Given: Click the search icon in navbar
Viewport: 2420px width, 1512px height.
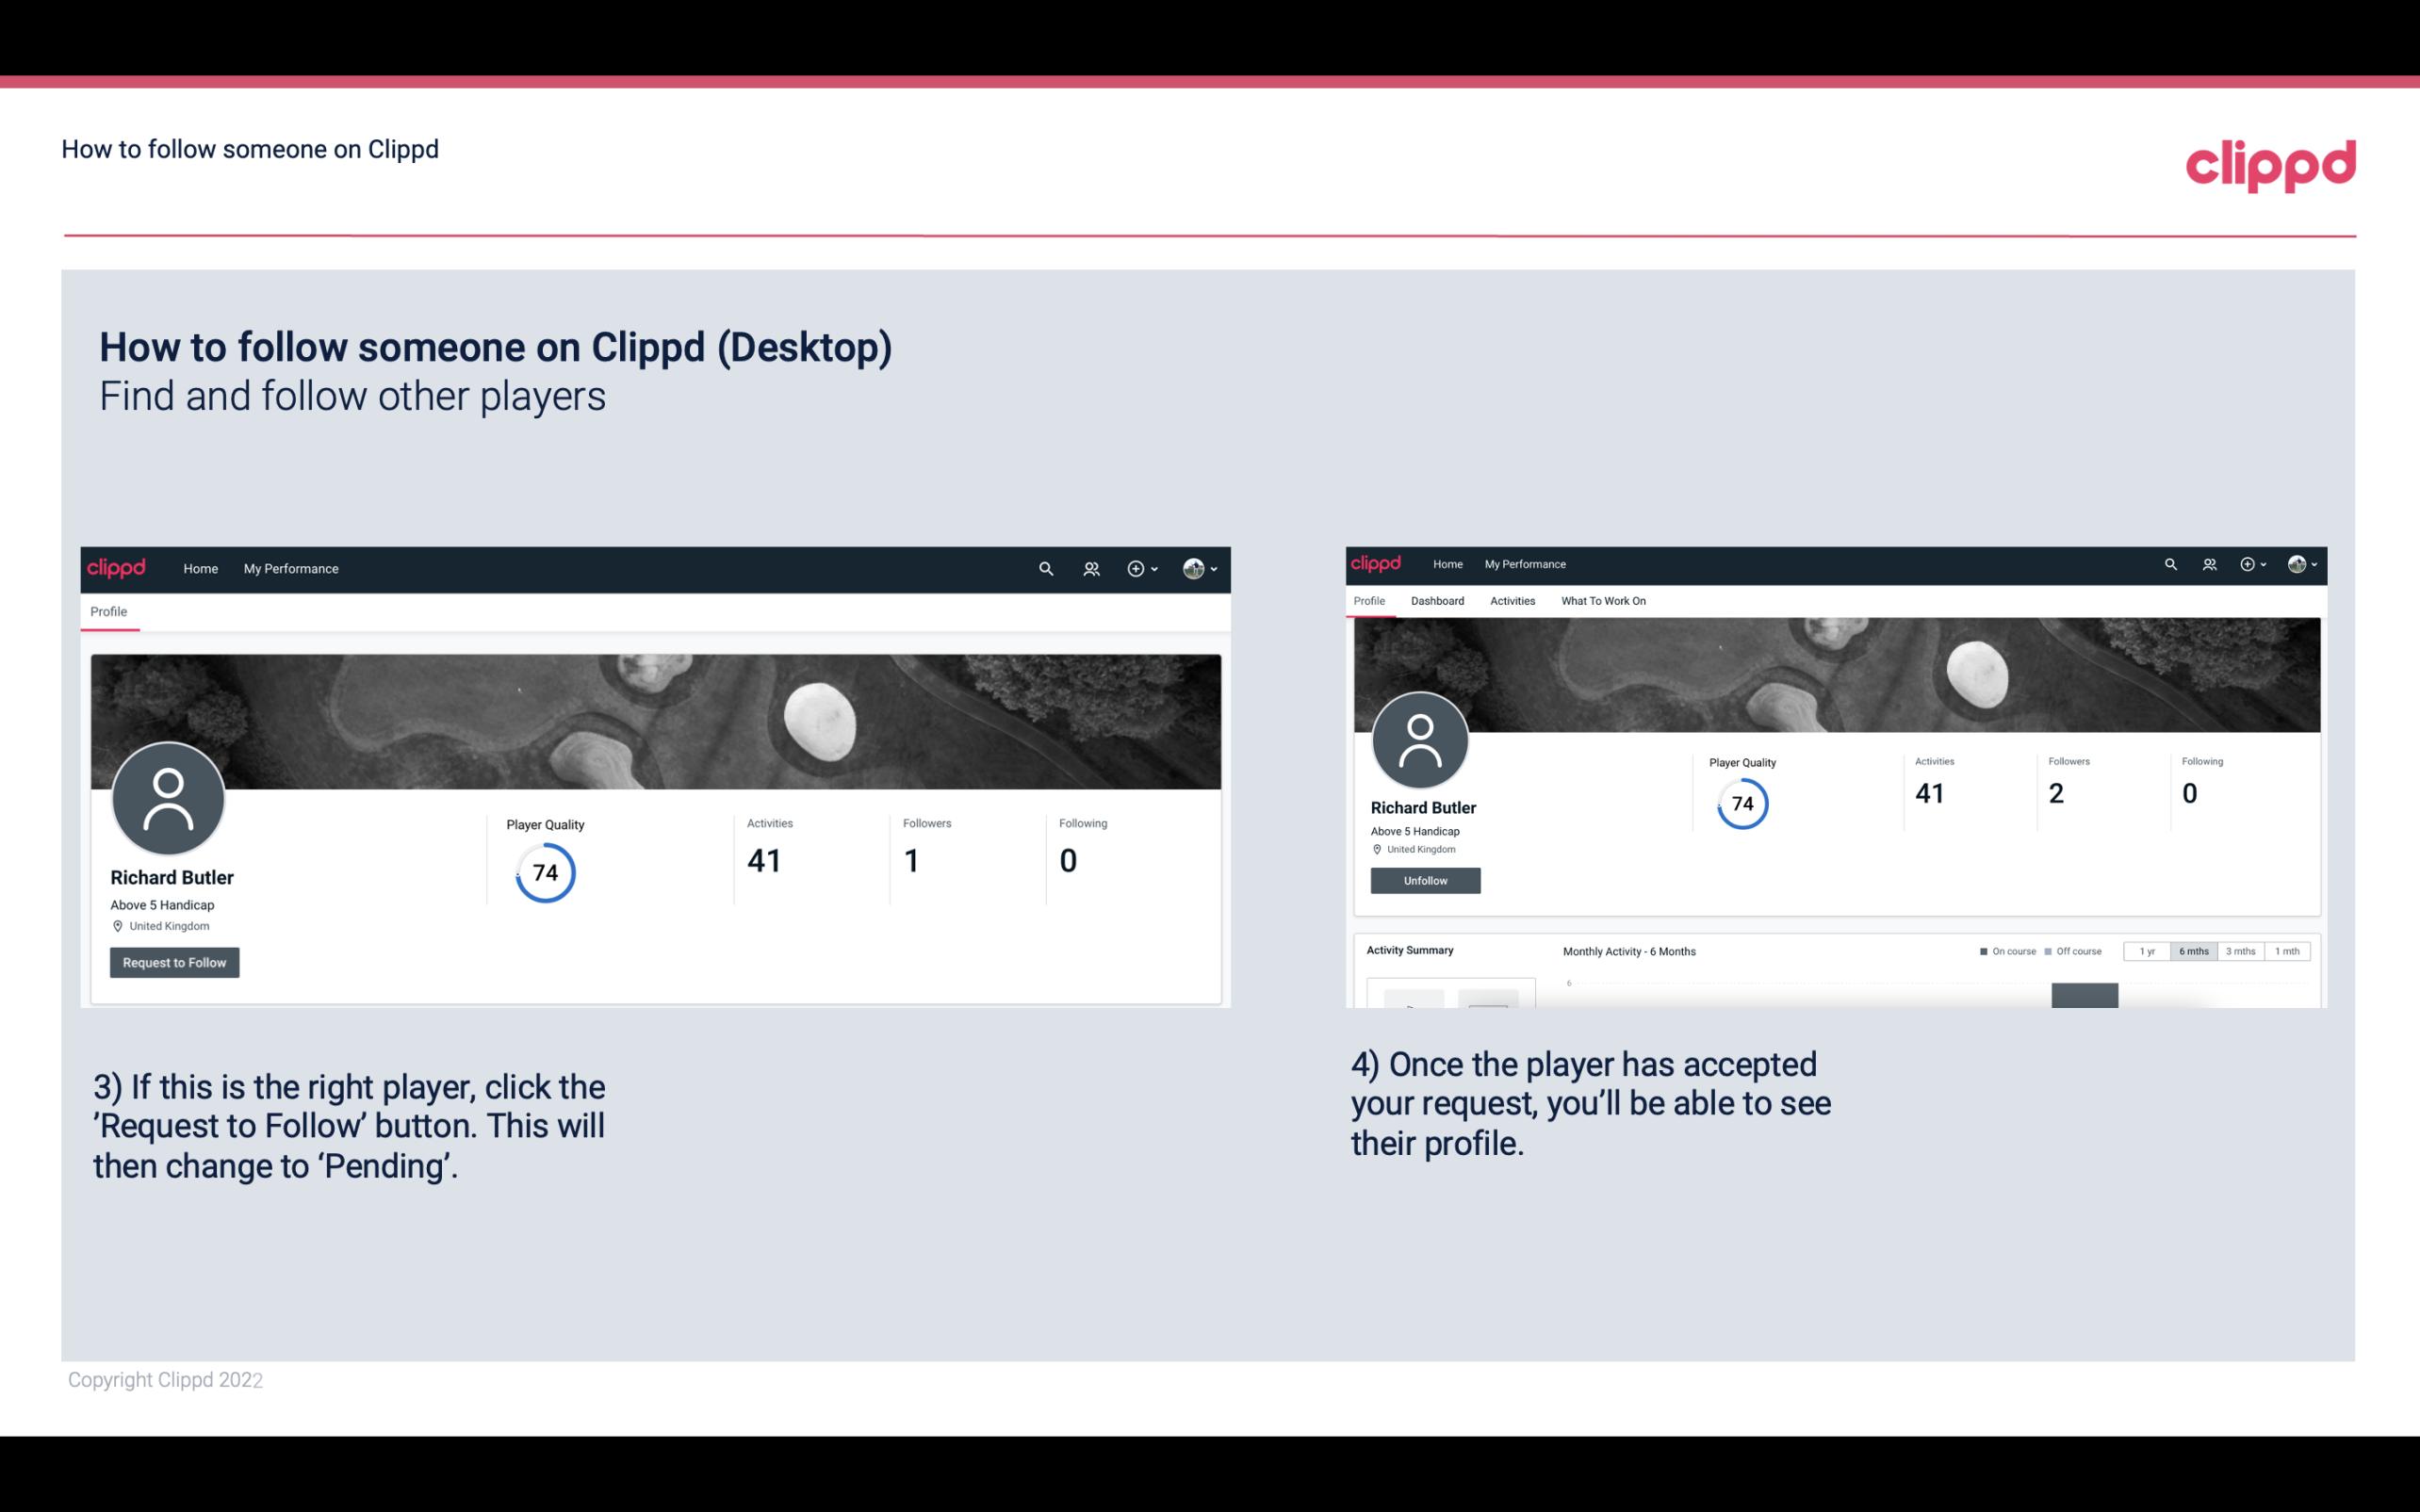Looking at the screenshot, I should 1045,568.
